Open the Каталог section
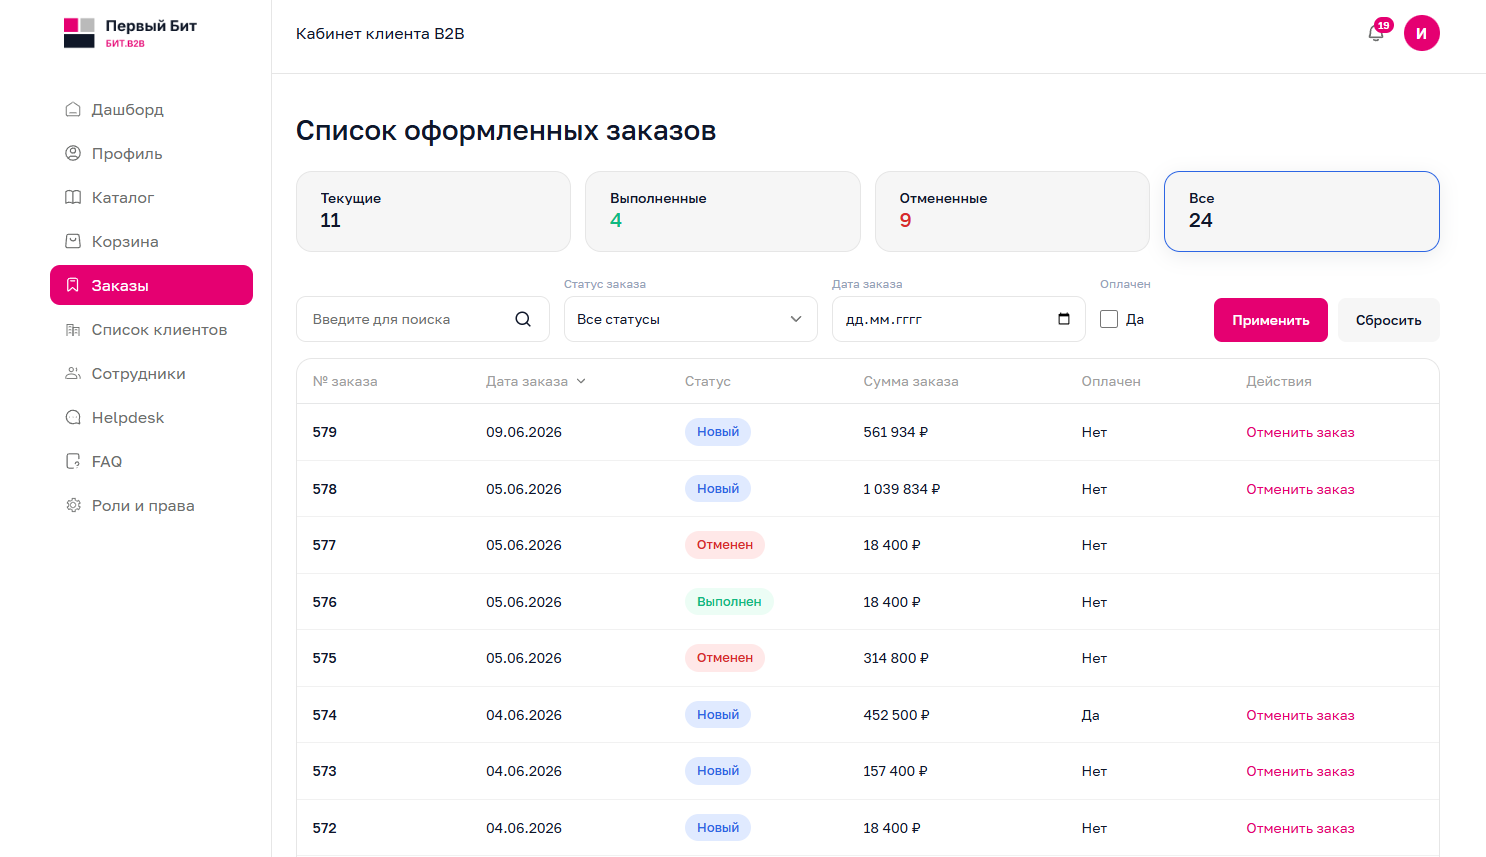 pos(151,198)
